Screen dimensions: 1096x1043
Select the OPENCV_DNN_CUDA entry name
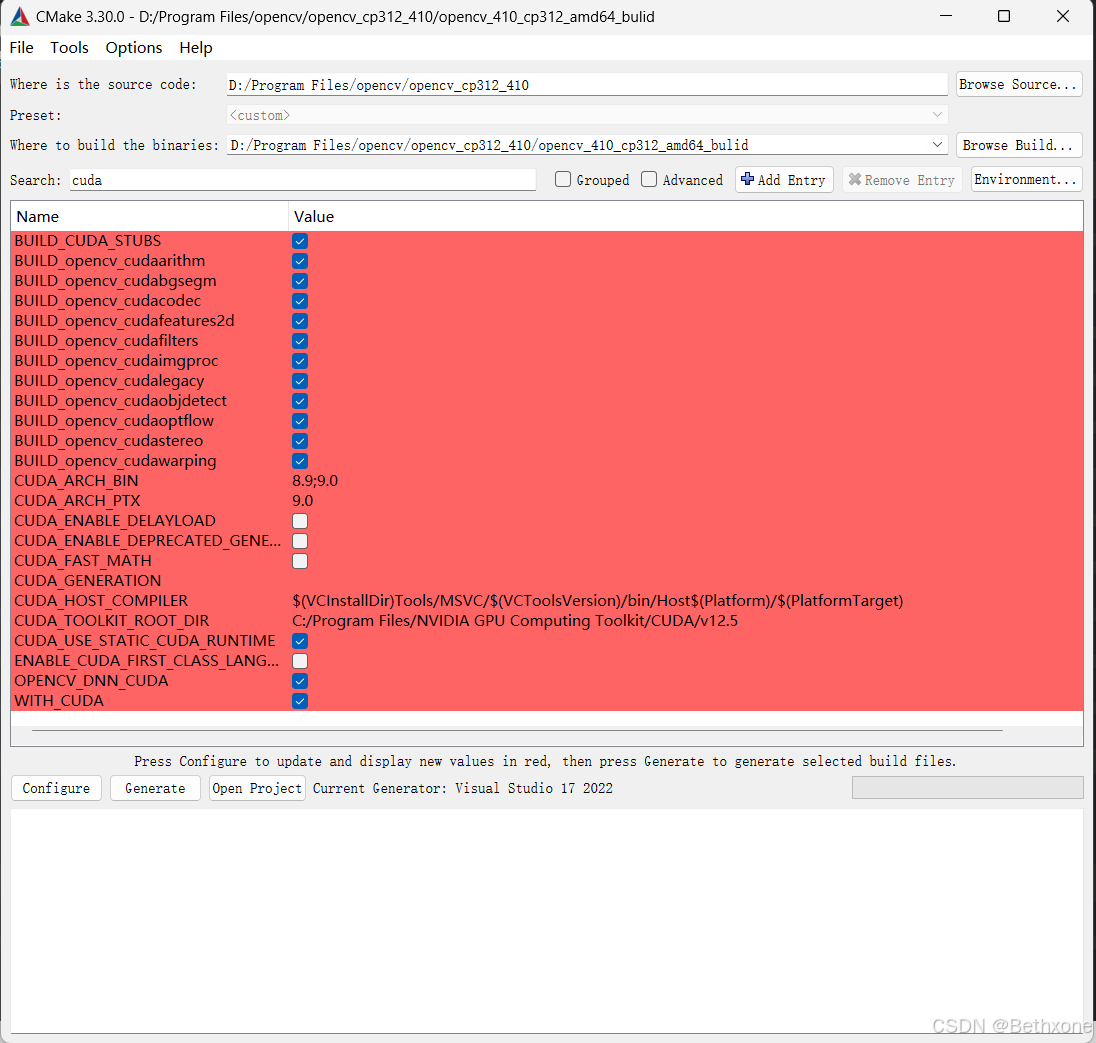pos(91,681)
